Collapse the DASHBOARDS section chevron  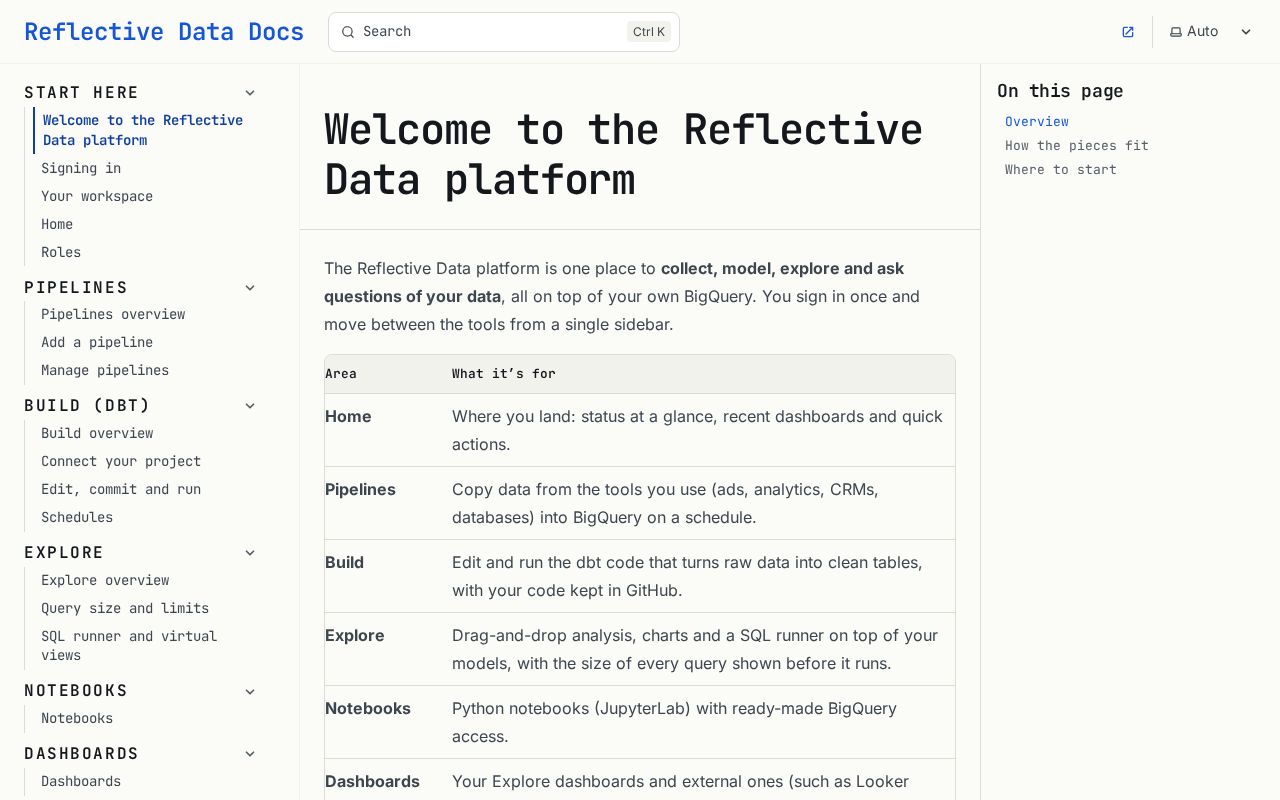[250, 754]
